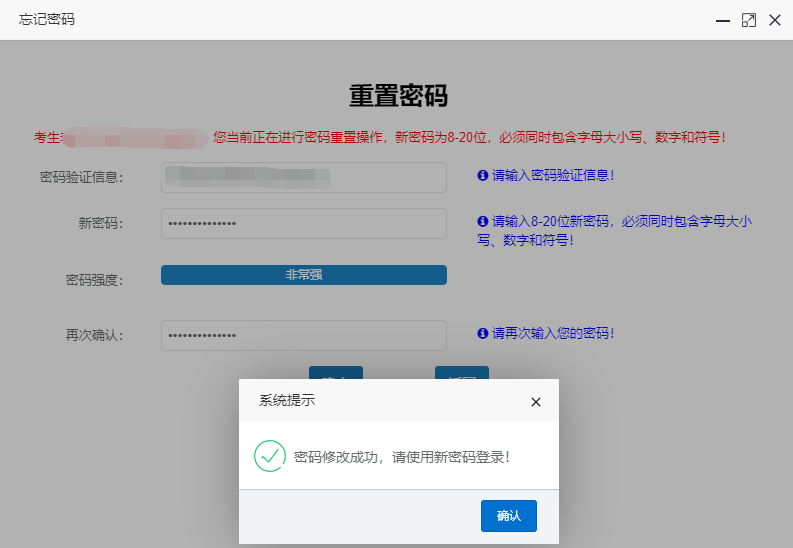
Task: Click the 新密码 field label
Action: tap(101, 223)
